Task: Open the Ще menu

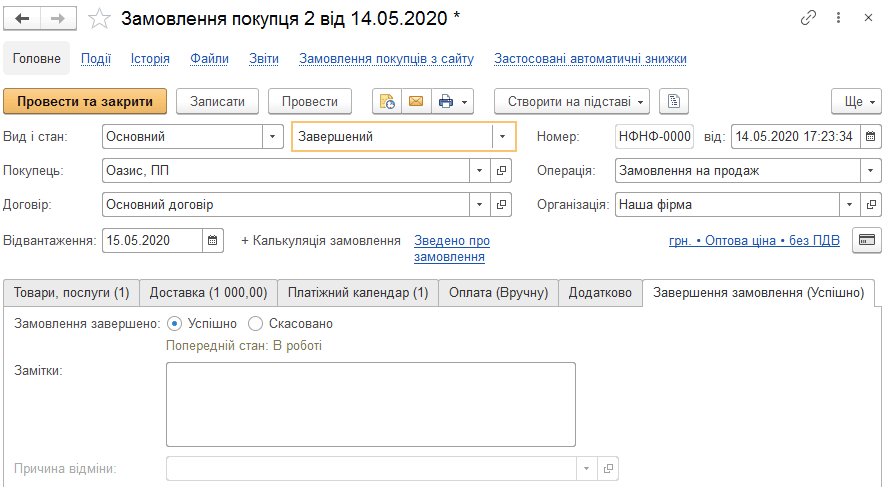Action: (x=856, y=102)
